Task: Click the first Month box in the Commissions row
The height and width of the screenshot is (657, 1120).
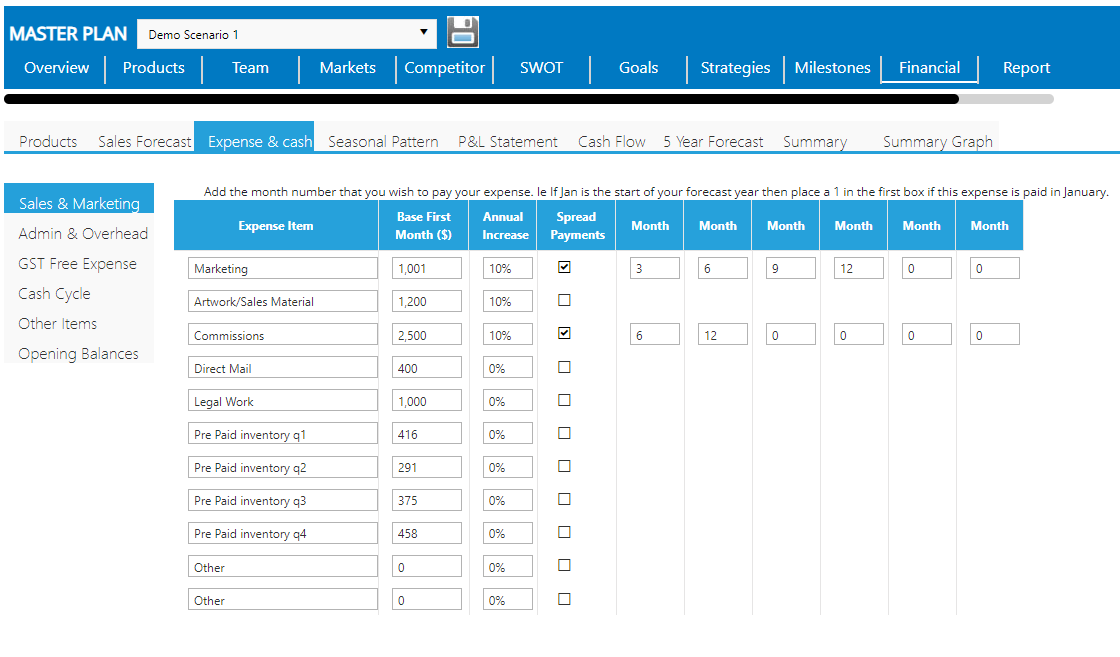Action: (x=654, y=333)
